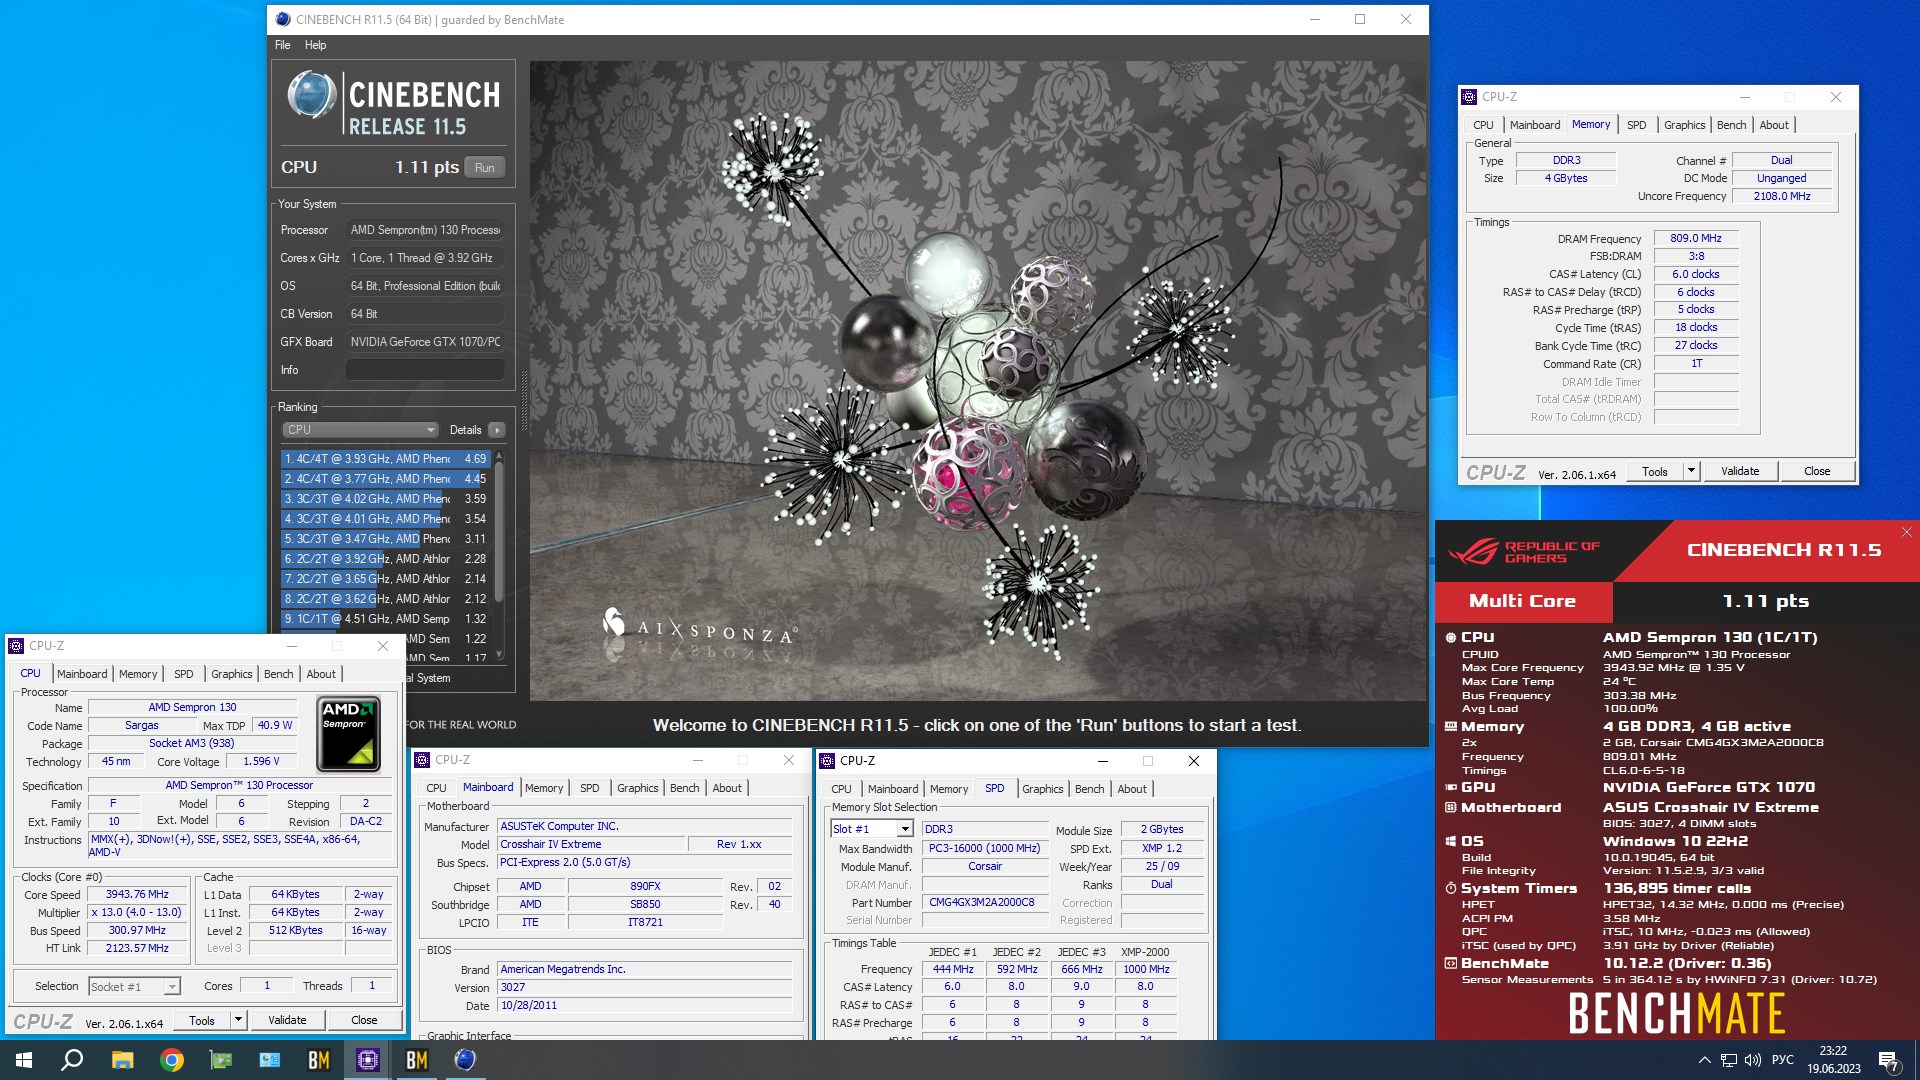The height and width of the screenshot is (1080, 1920).
Task: Open volume control in system tray
Action: click(1753, 1060)
